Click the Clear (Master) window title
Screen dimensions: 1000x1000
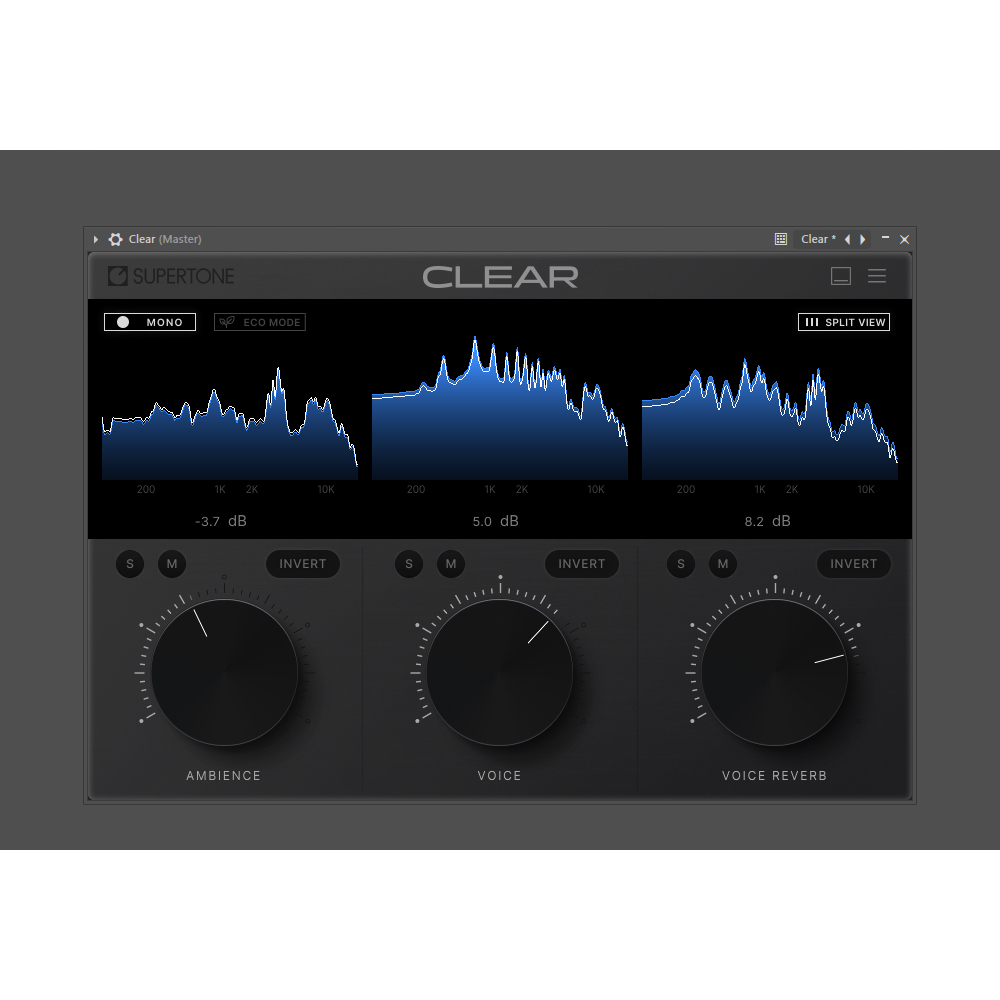[165, 239]
